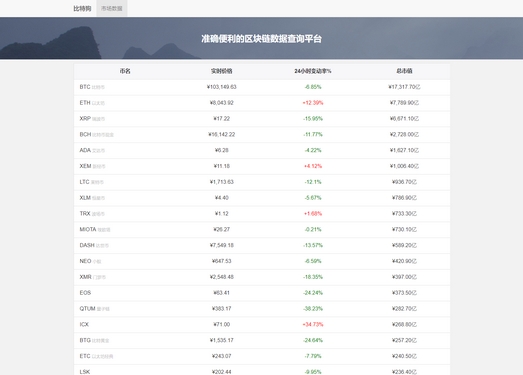Open the LTC coin entry
The height and width of the screenshot is (375, 523).
pos(262,182)
